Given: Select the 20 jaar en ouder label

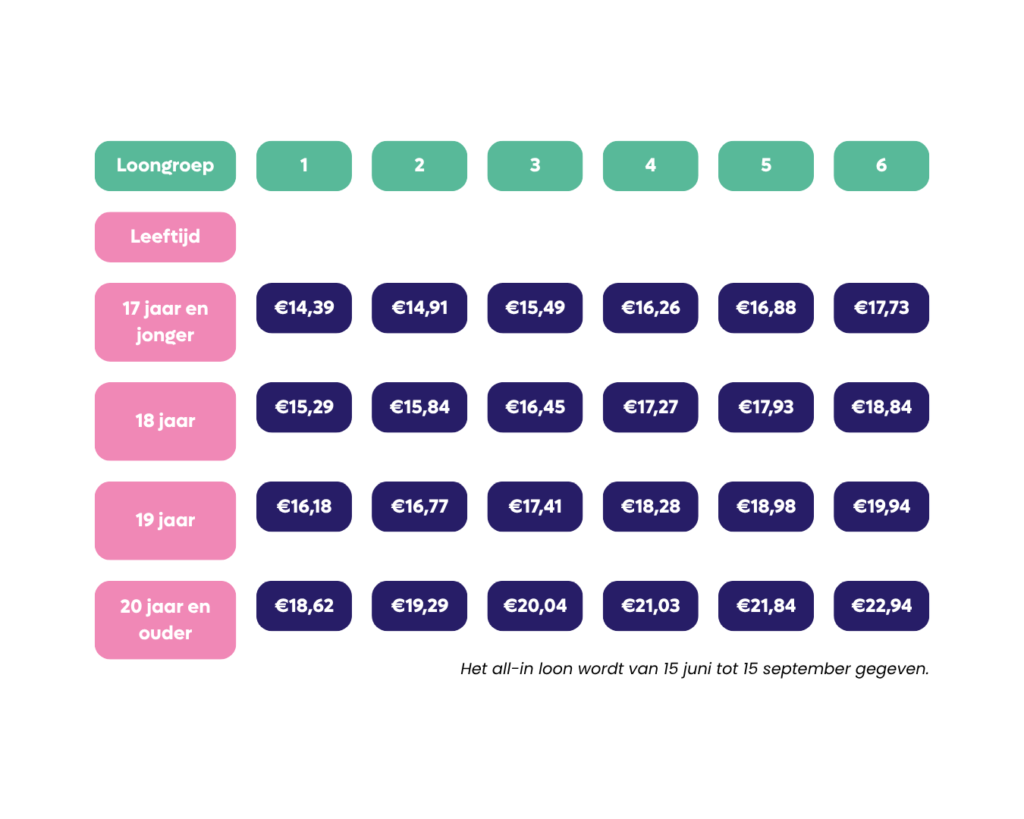Looking at the screenshot, I should click(x=165, y=620).
